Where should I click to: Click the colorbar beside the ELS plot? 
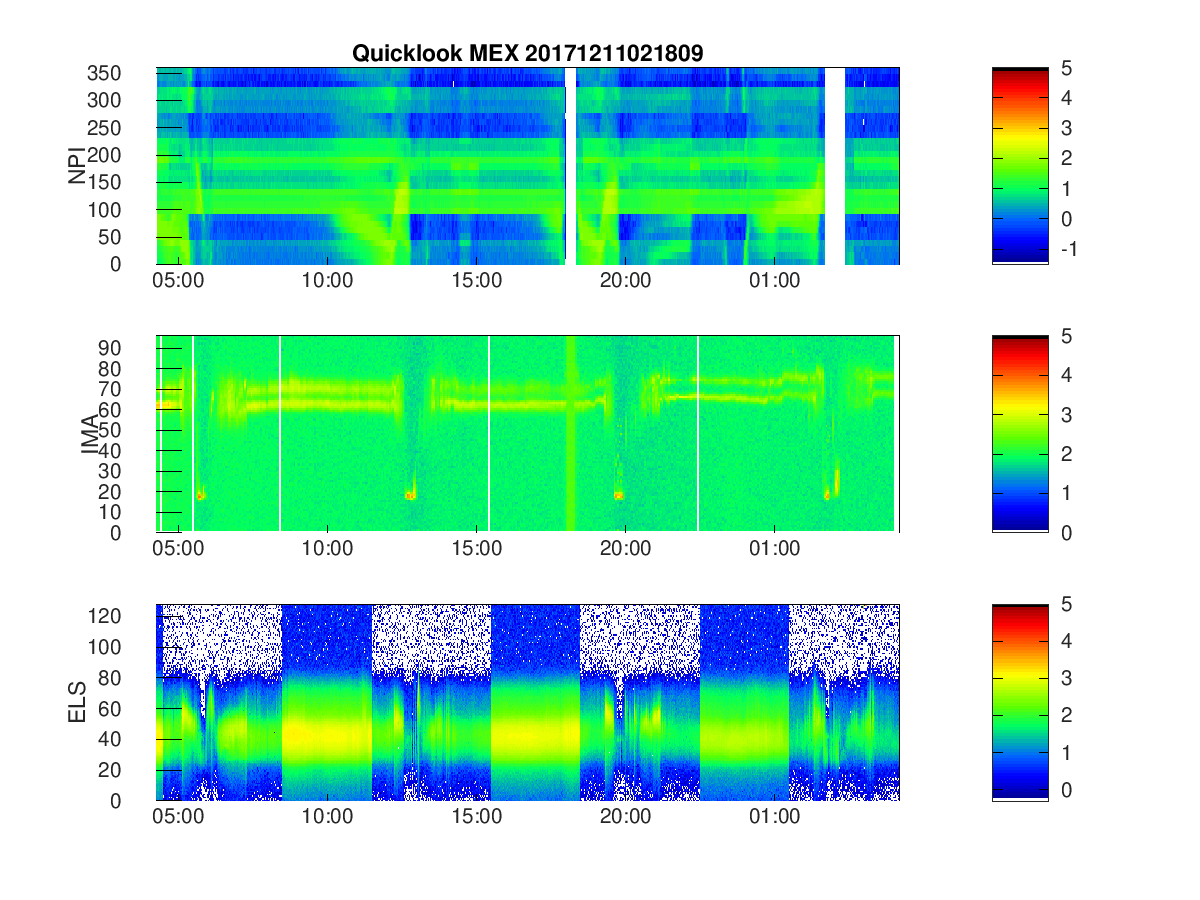(x=1020, y=702)
